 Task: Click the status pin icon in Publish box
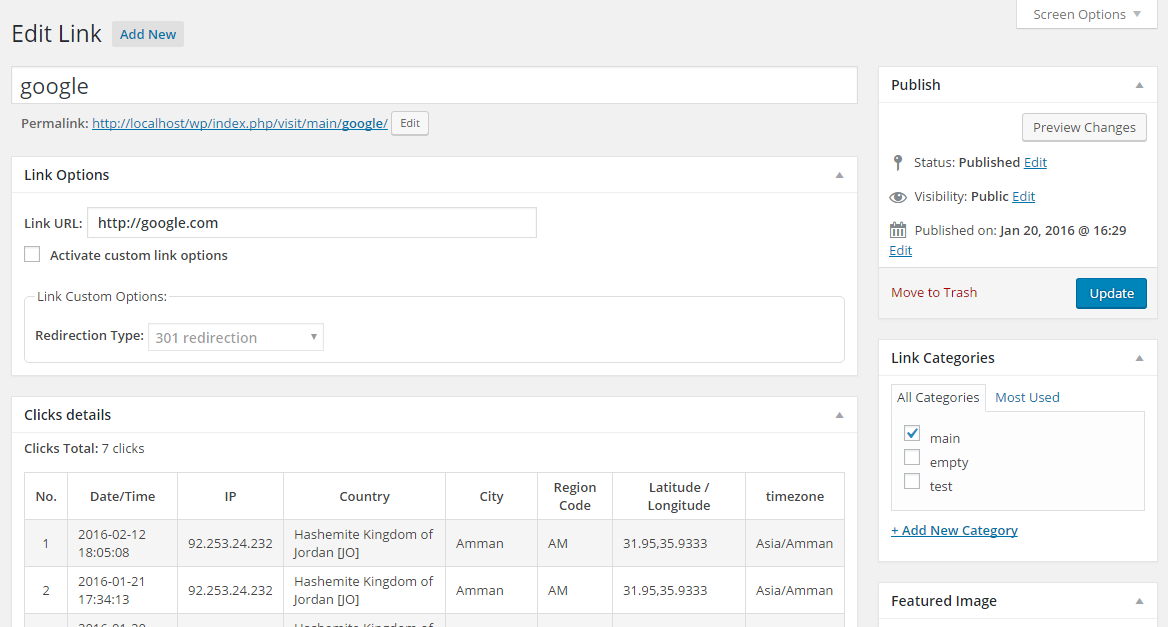click(898, 162)
